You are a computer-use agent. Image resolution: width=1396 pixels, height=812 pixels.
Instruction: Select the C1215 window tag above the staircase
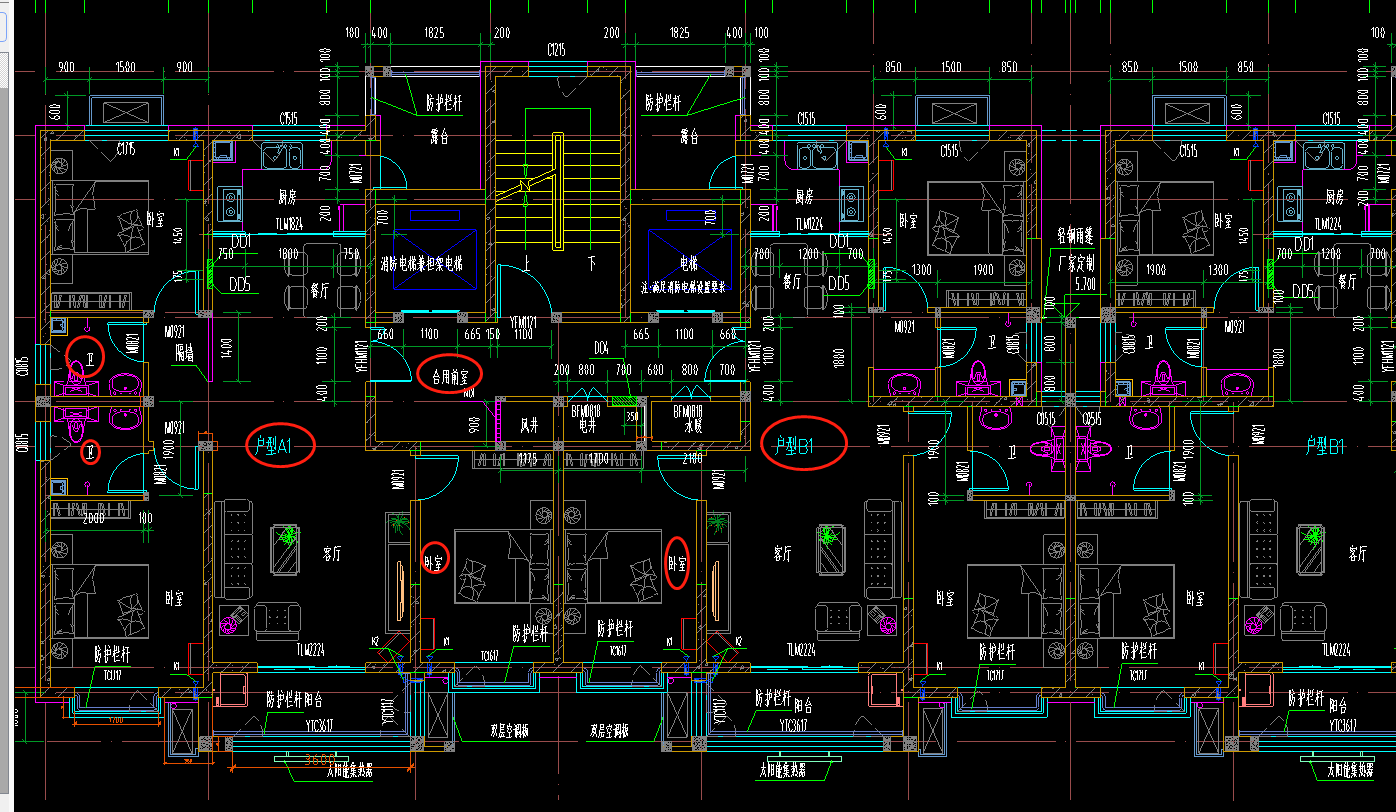click(557, 48)
